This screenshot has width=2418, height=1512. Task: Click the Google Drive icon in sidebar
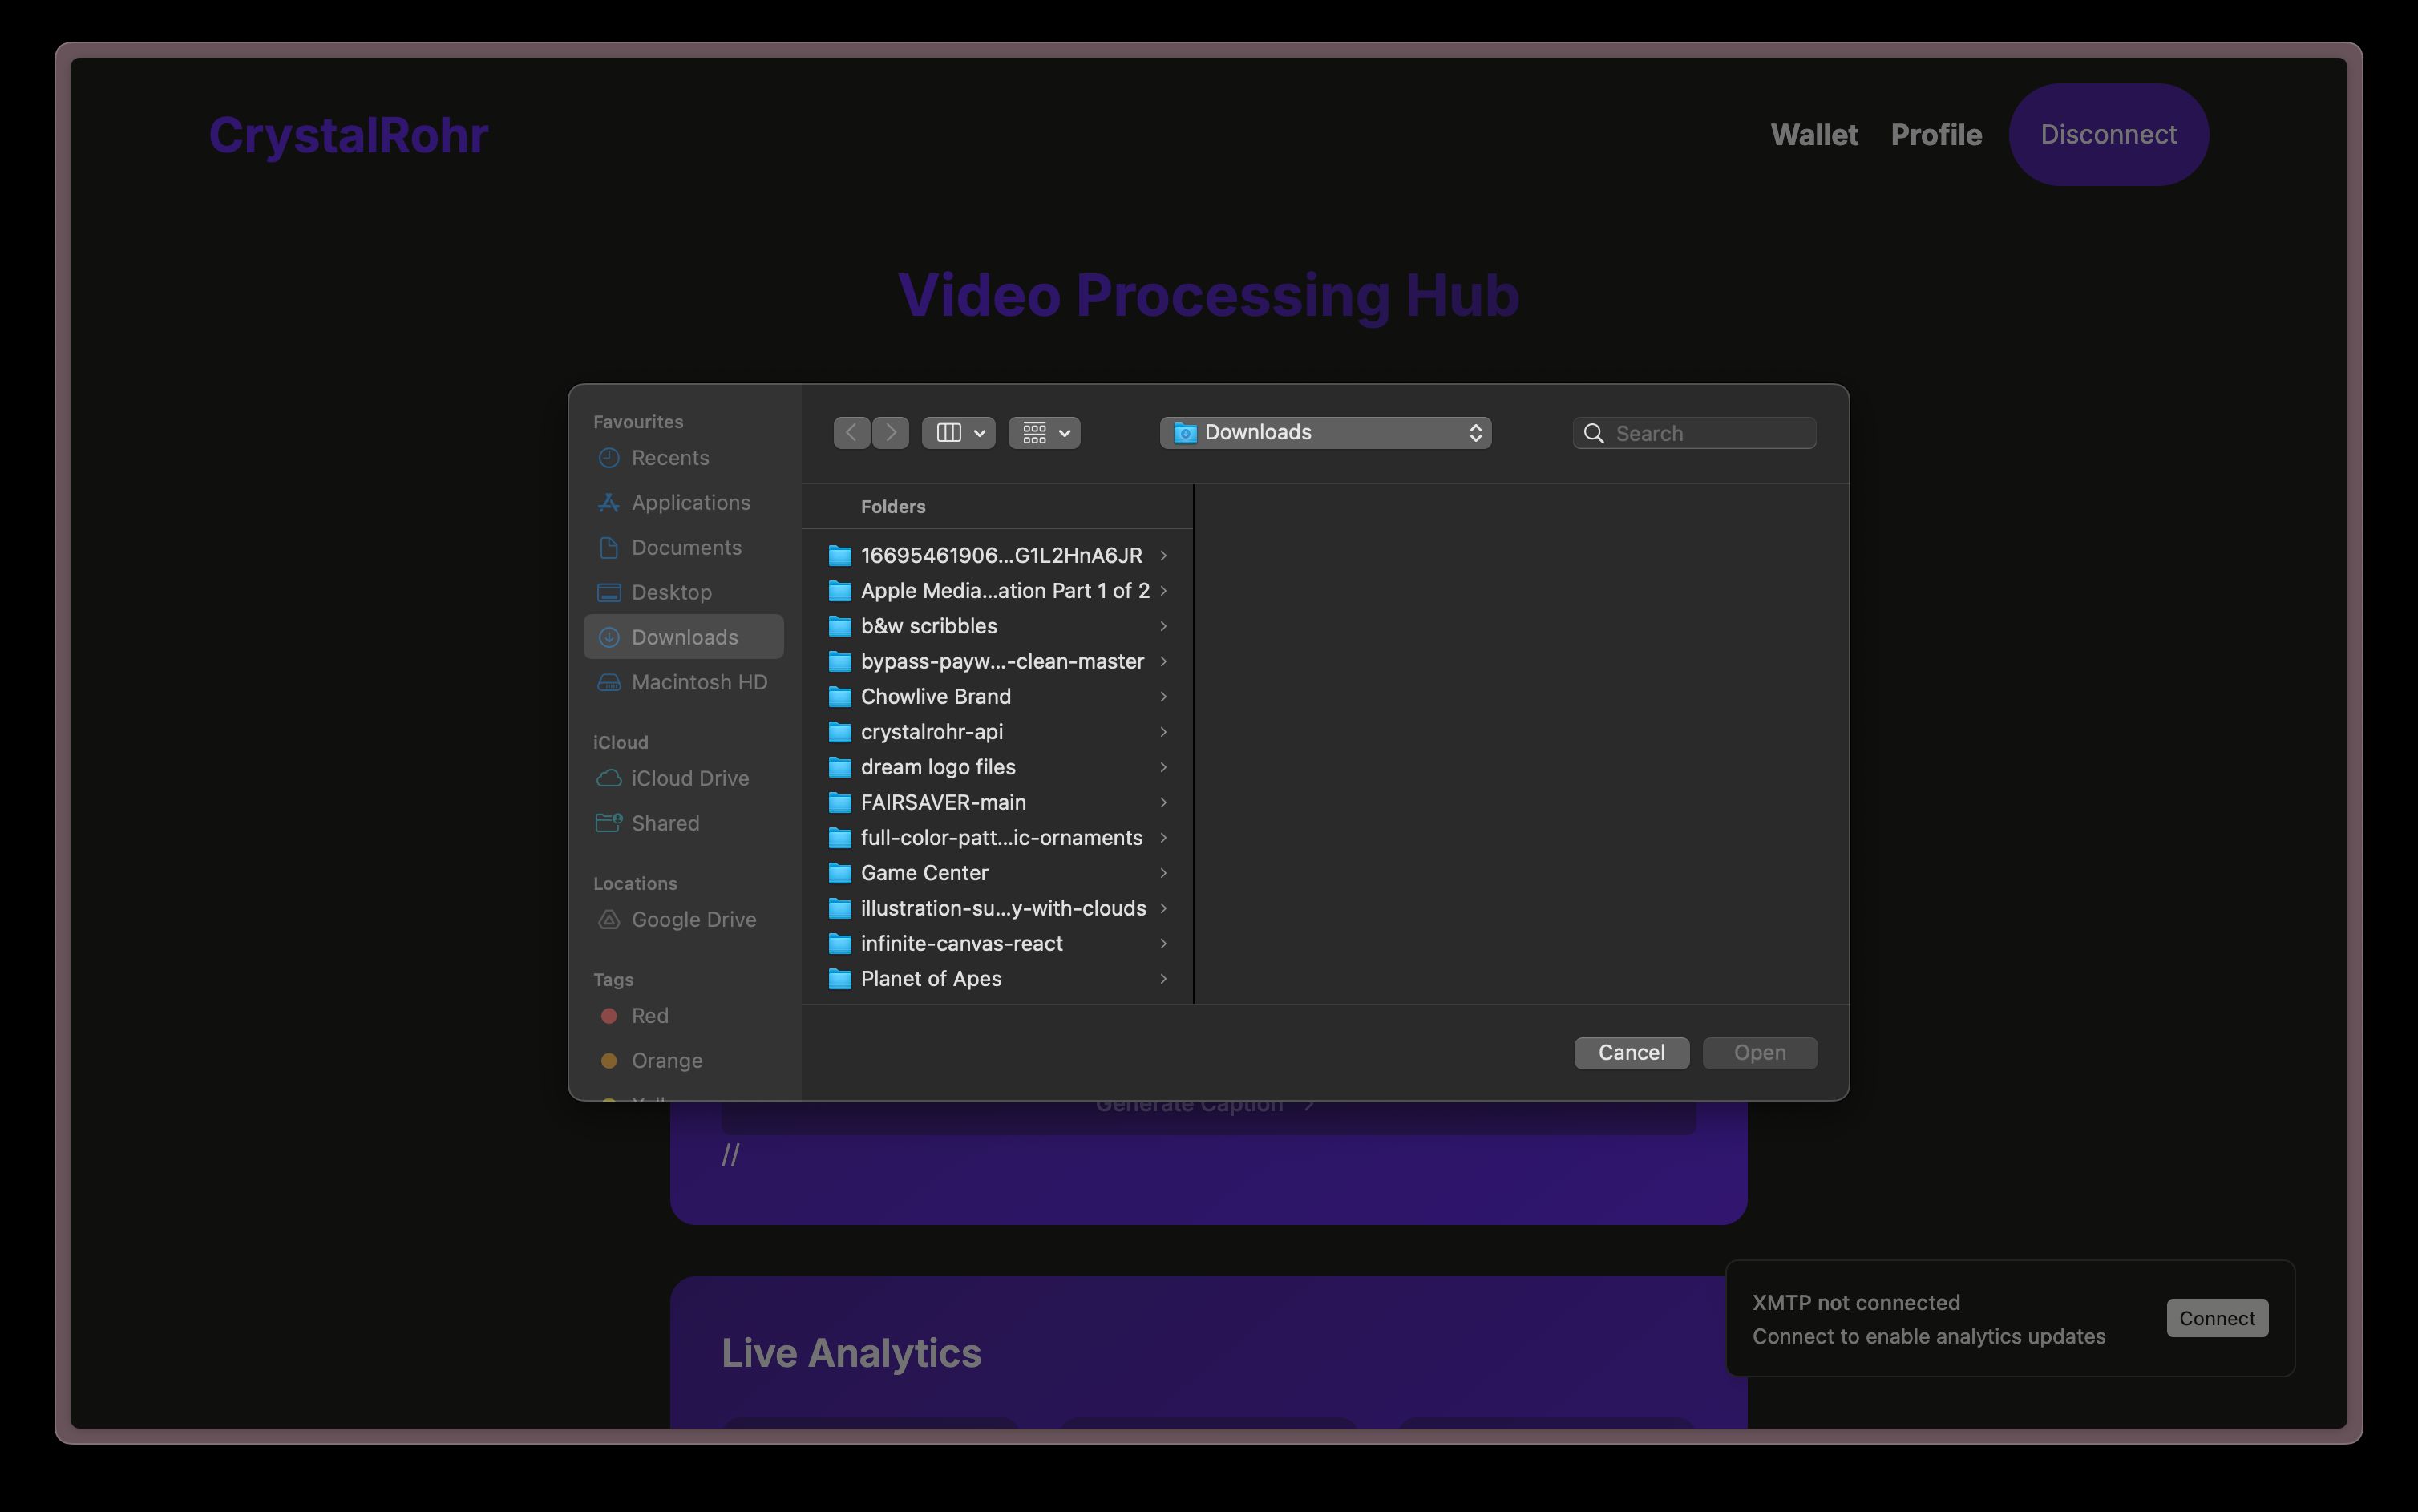[x=608, y=918]
